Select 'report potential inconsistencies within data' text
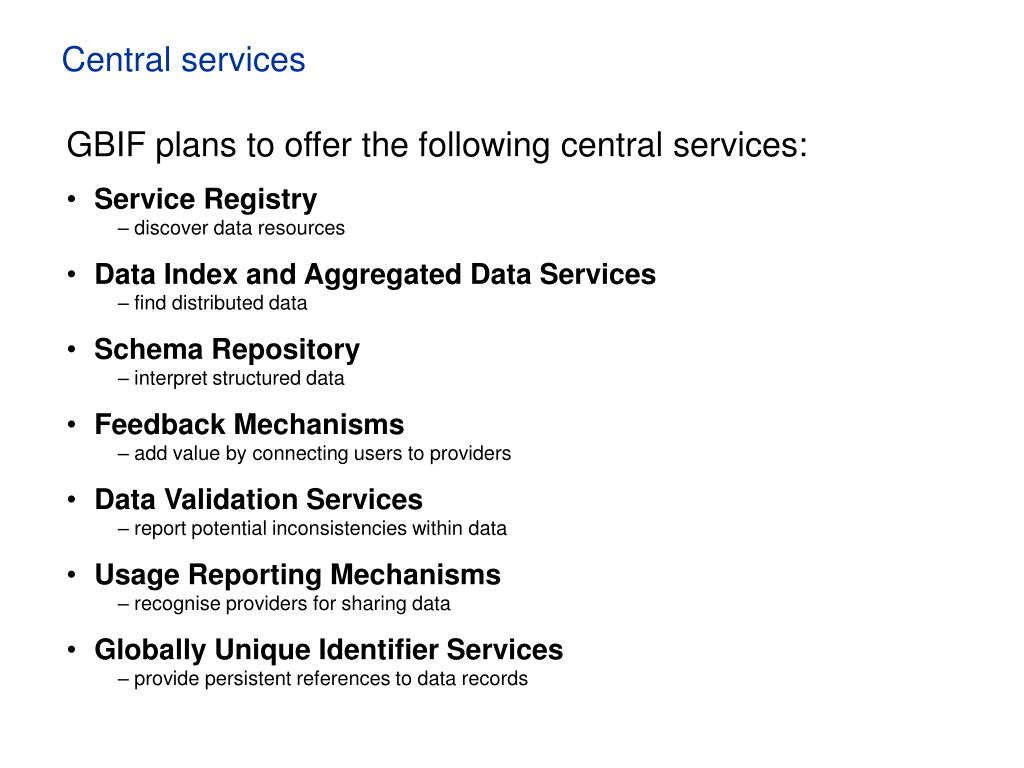Image resolution: width=1024 pixels, height=768 pixels. [312, 528]
